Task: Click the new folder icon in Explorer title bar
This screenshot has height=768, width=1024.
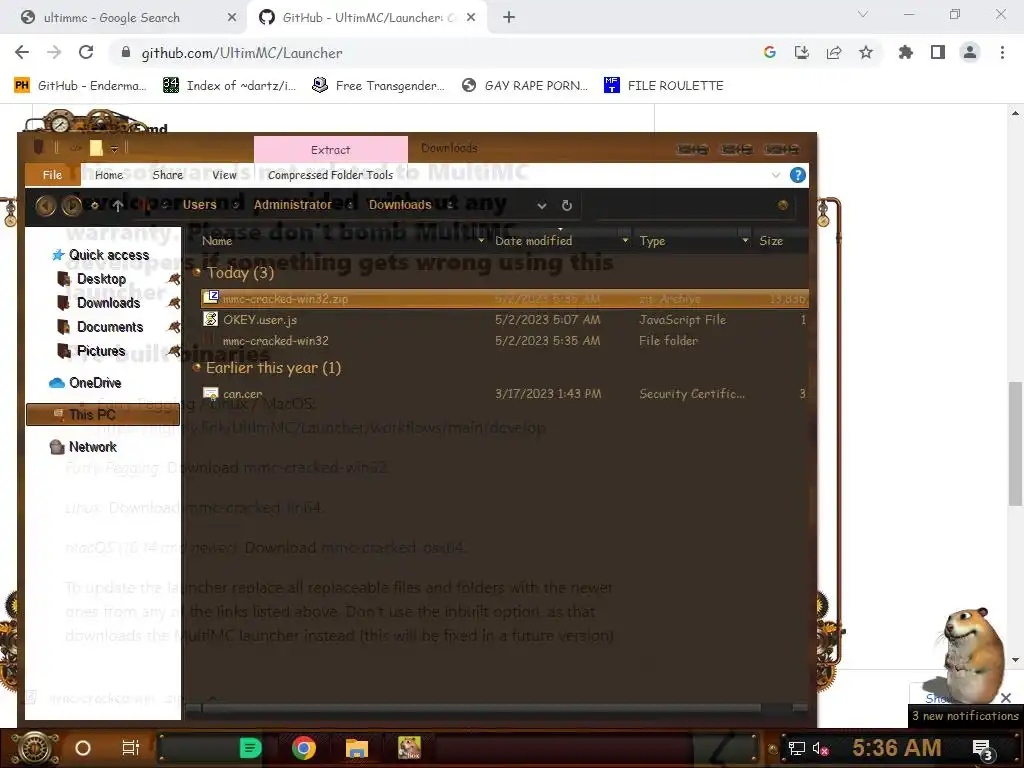Action: [96, 148]
